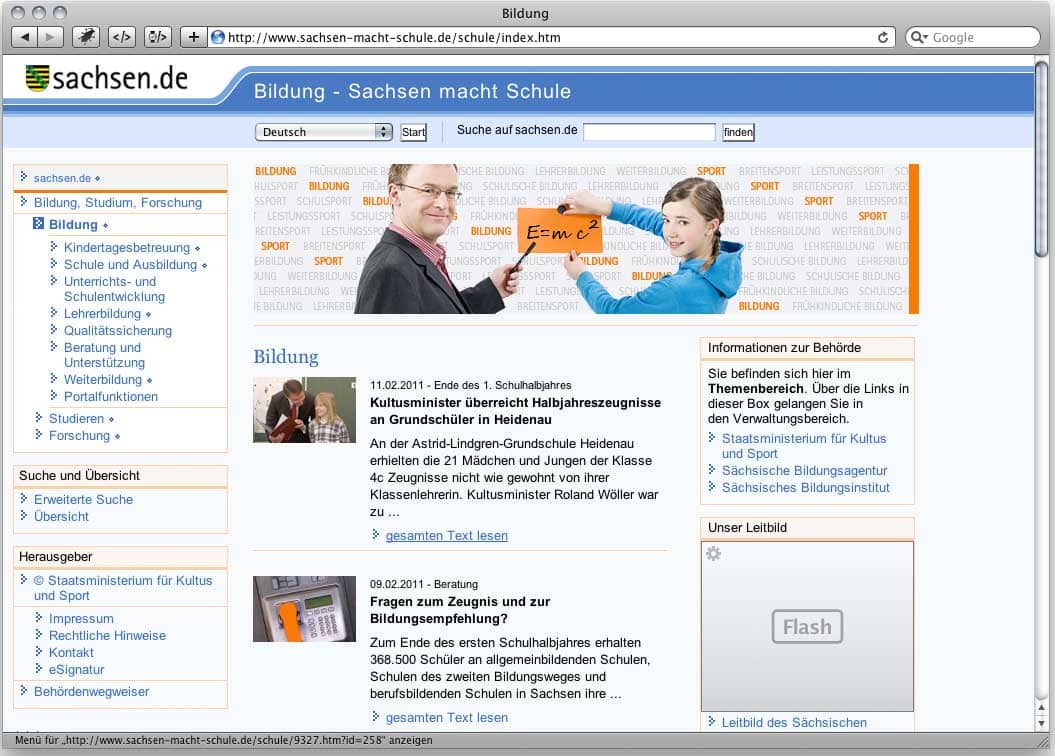
Task: Click the sachsen.de coat of arms logo
Action: point(38,78)
